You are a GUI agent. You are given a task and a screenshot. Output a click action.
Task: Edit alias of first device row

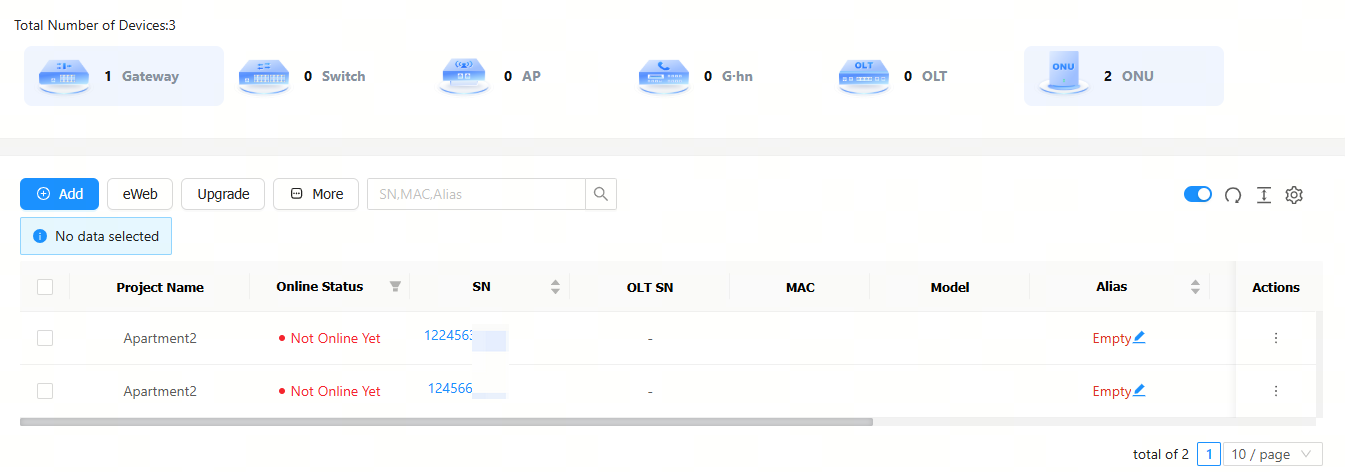click(x=1139, y=338)
